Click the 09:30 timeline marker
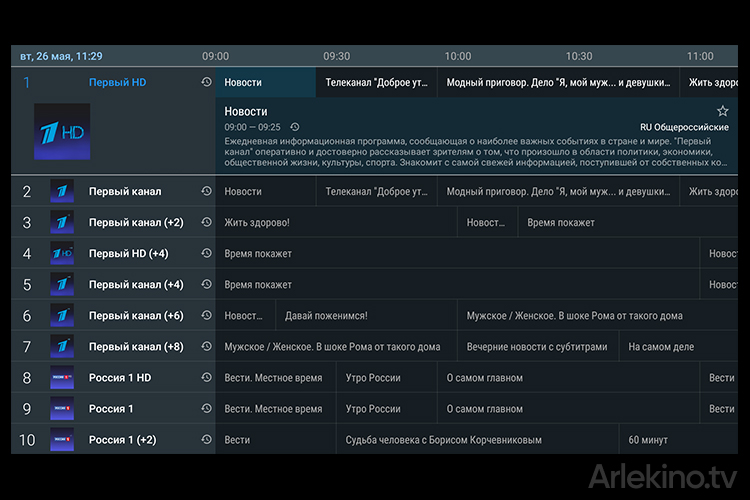 pos(337,56)
